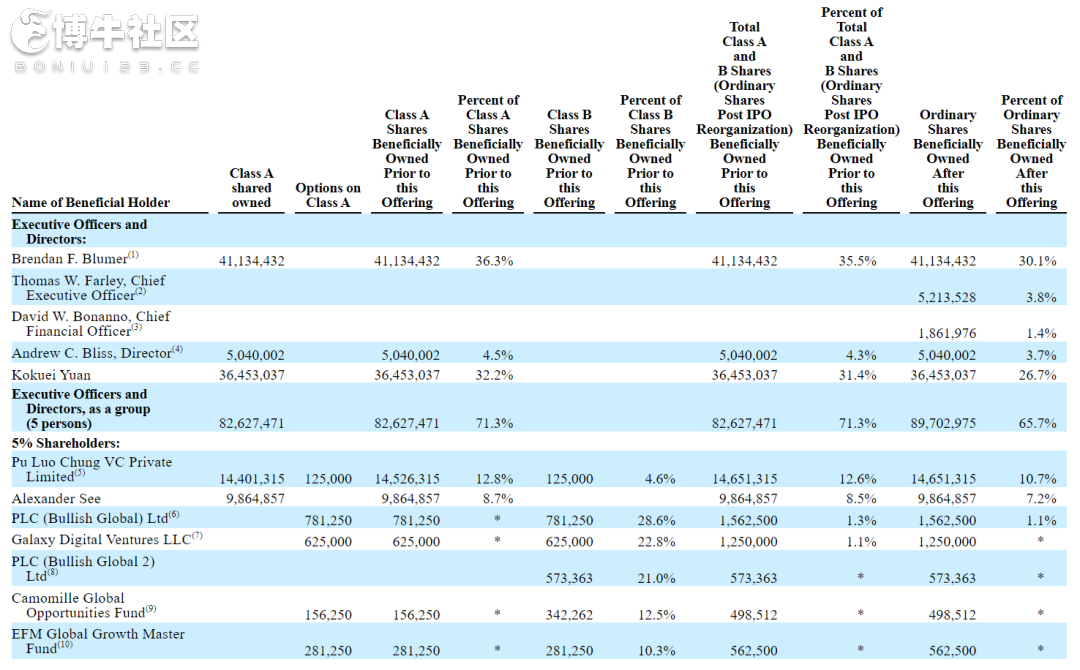Select "Executive Officers and Directors, as a group" label
This screenshot has height=670, width=1080.
(x=81, y=409)
